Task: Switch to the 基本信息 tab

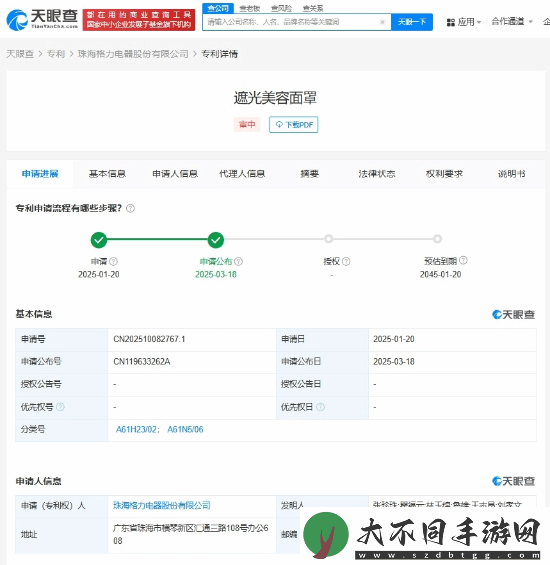Action: pos(107,174)
